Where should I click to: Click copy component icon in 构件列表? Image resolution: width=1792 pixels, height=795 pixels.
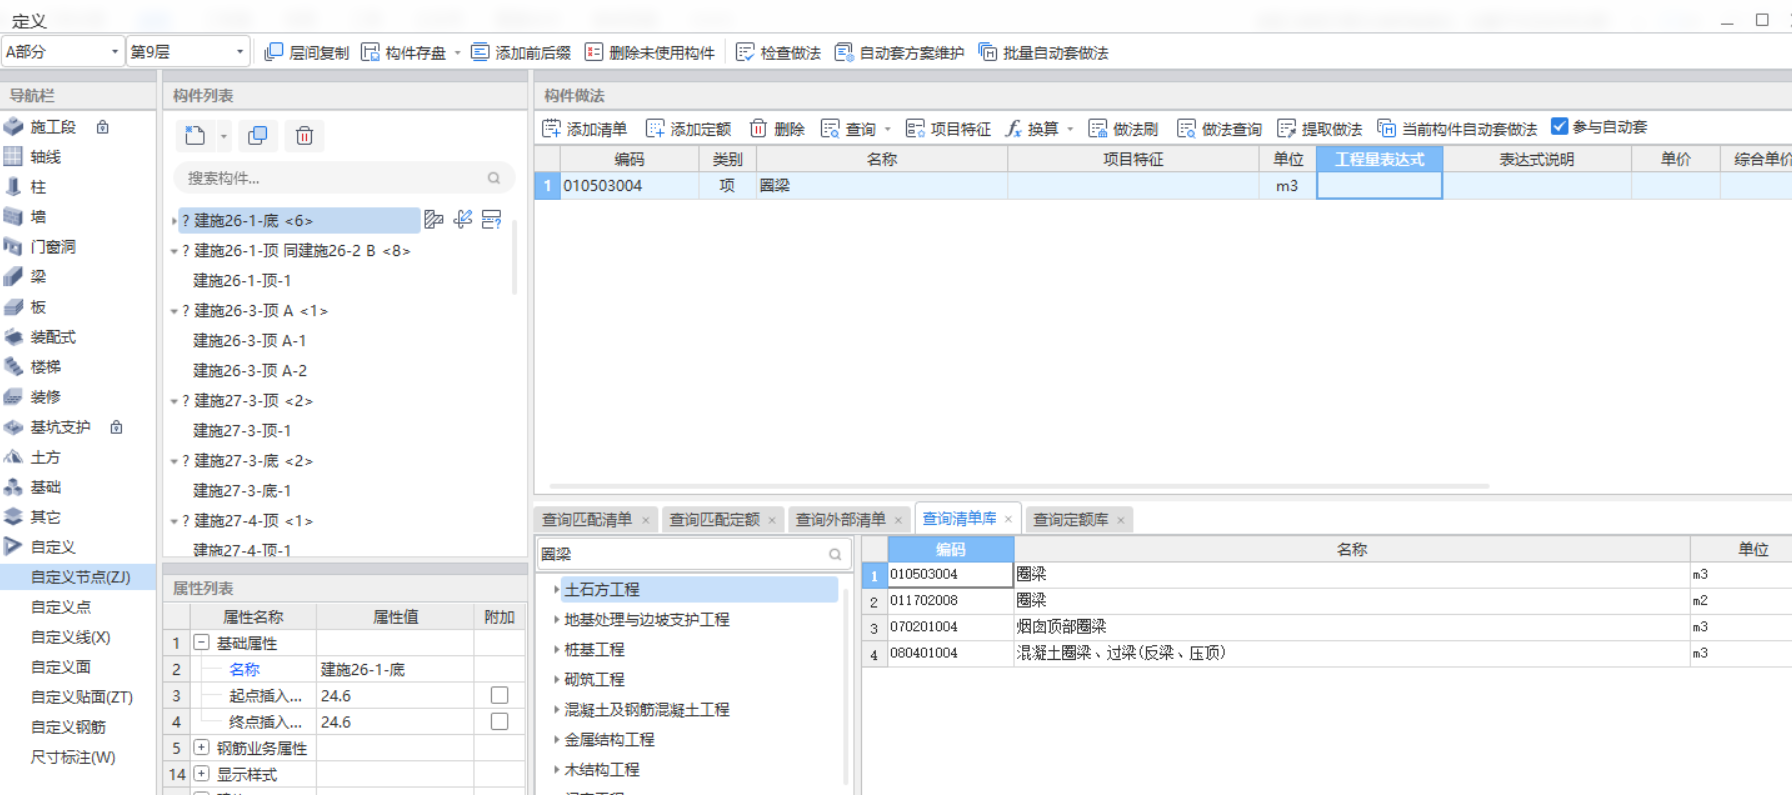pyautogui.click(x=257, y=135)
